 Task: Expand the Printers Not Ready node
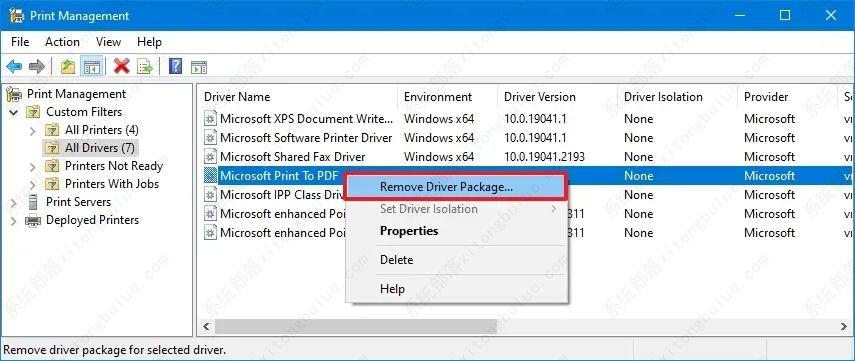point(32,166)
